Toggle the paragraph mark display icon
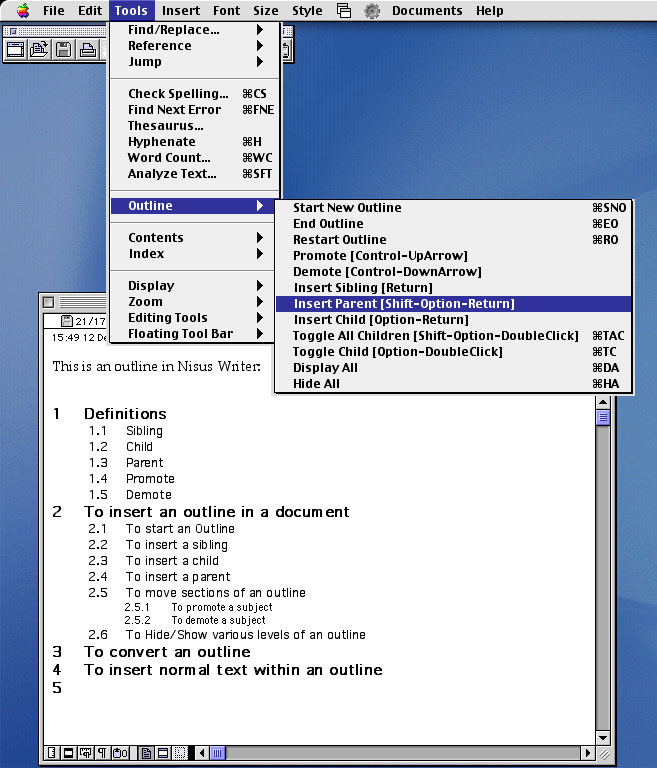The image size is (657, 768). point(101,753)
